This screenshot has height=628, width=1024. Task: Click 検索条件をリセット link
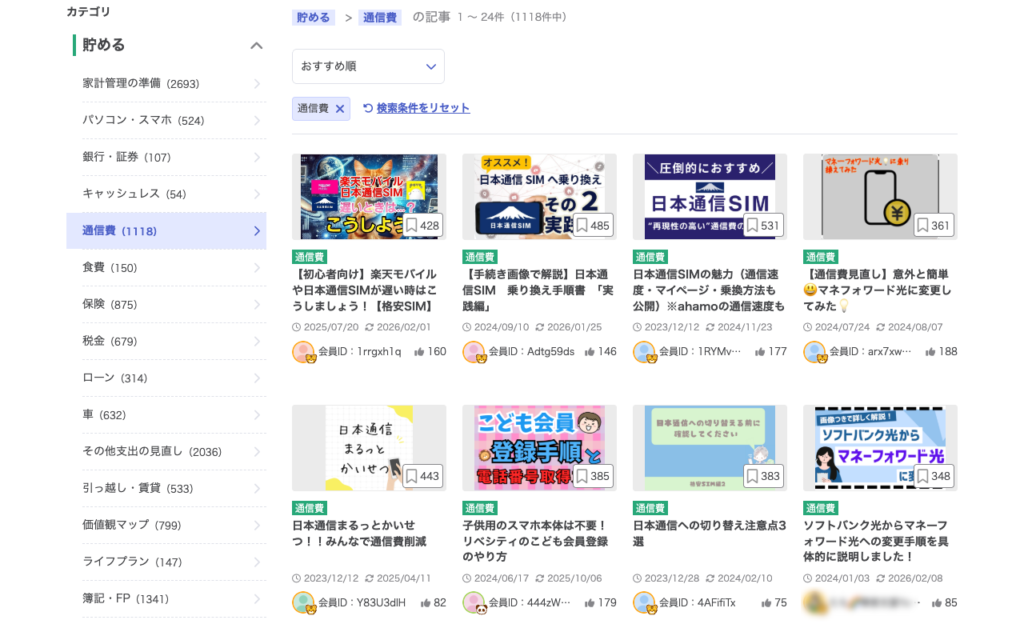click(x=423, y=108)
